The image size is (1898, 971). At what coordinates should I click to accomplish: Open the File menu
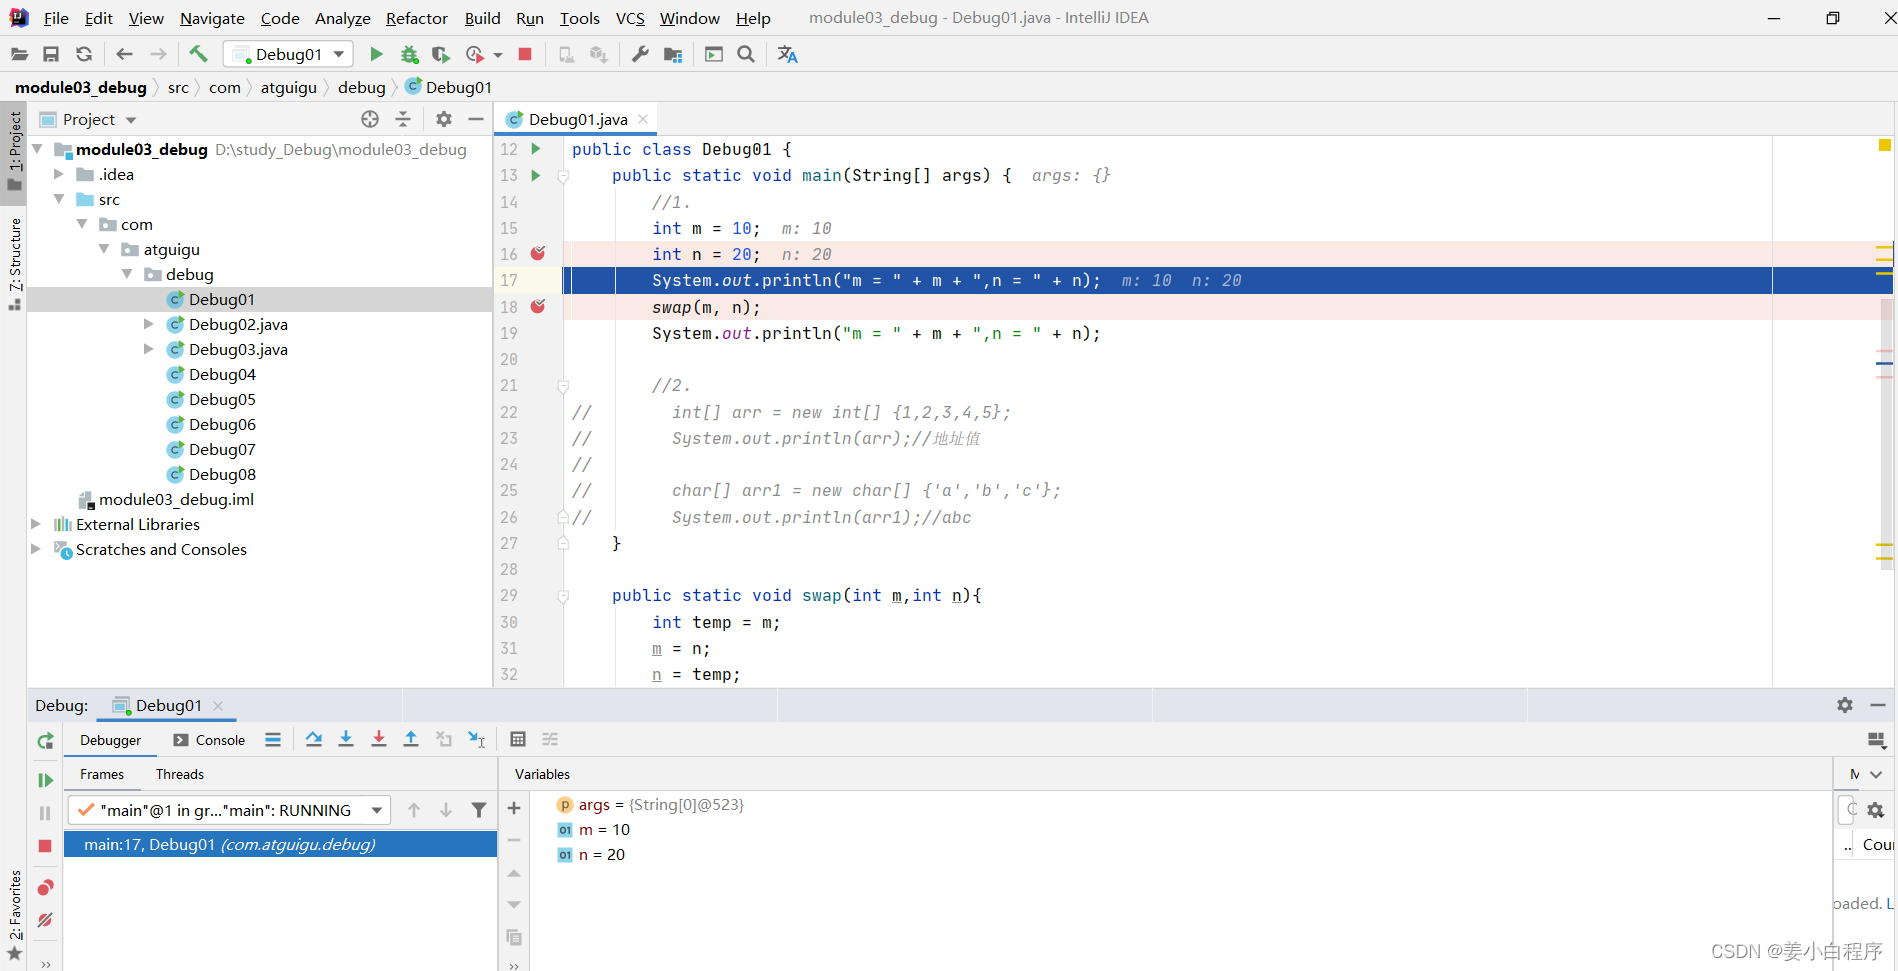[56, 18]
